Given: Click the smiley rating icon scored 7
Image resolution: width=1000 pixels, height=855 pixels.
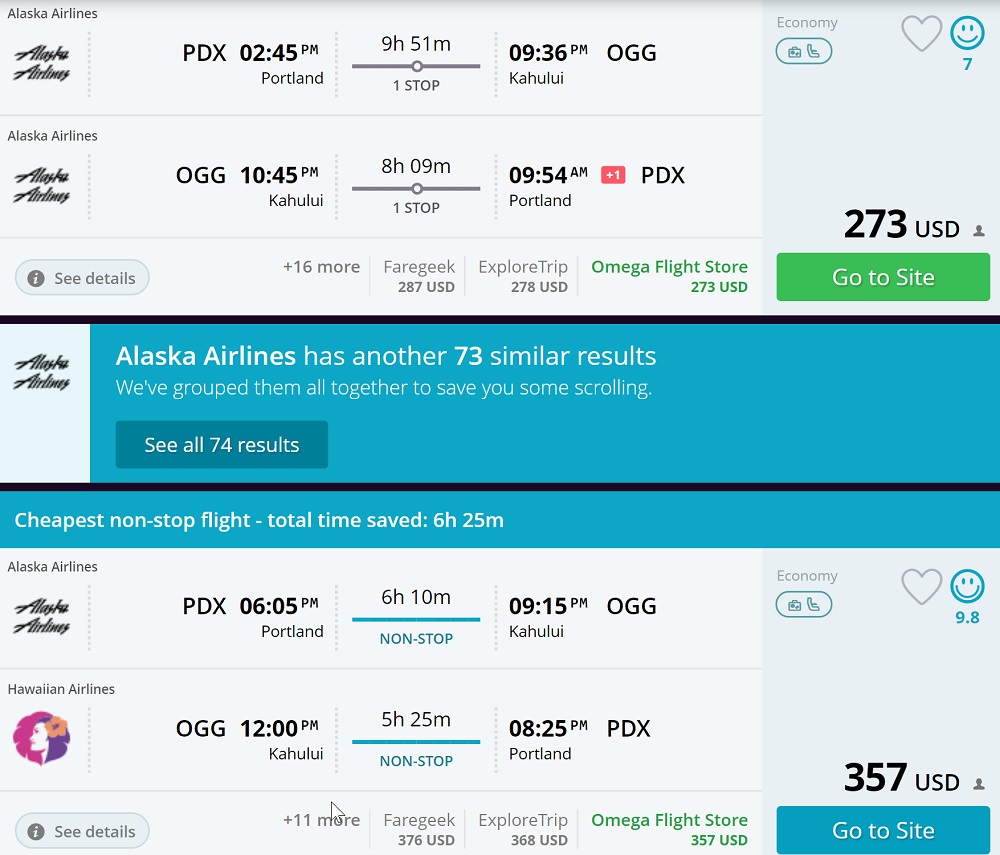Looking at the screenshot, I should [967, 34].
